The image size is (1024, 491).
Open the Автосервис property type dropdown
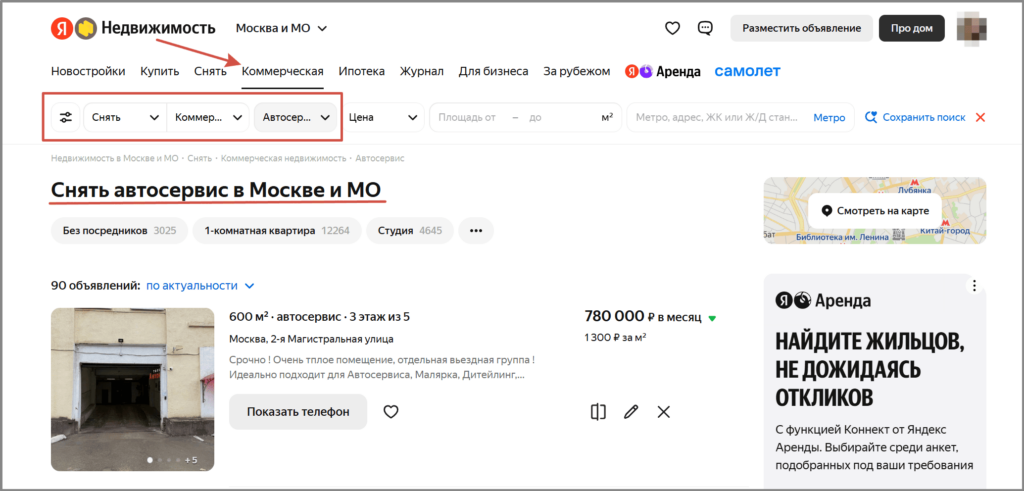[296, 117]
